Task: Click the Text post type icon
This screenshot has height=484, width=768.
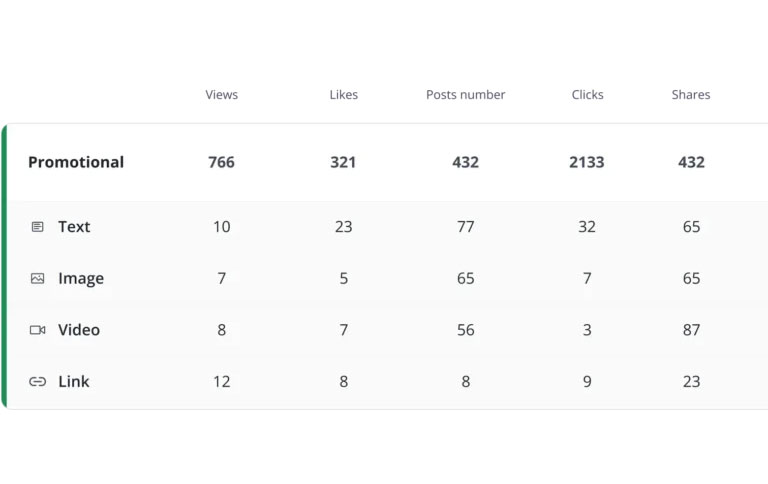Action: (x=38, y=227)
